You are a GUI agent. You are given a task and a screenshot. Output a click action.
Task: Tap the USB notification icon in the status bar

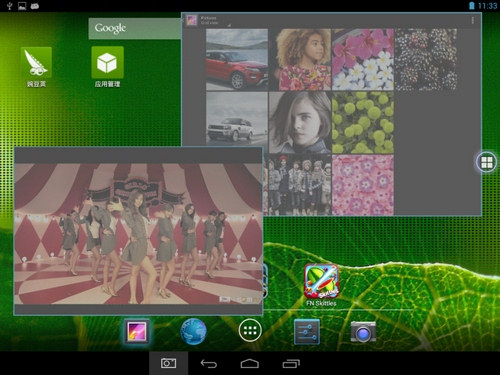click(9, 6)
